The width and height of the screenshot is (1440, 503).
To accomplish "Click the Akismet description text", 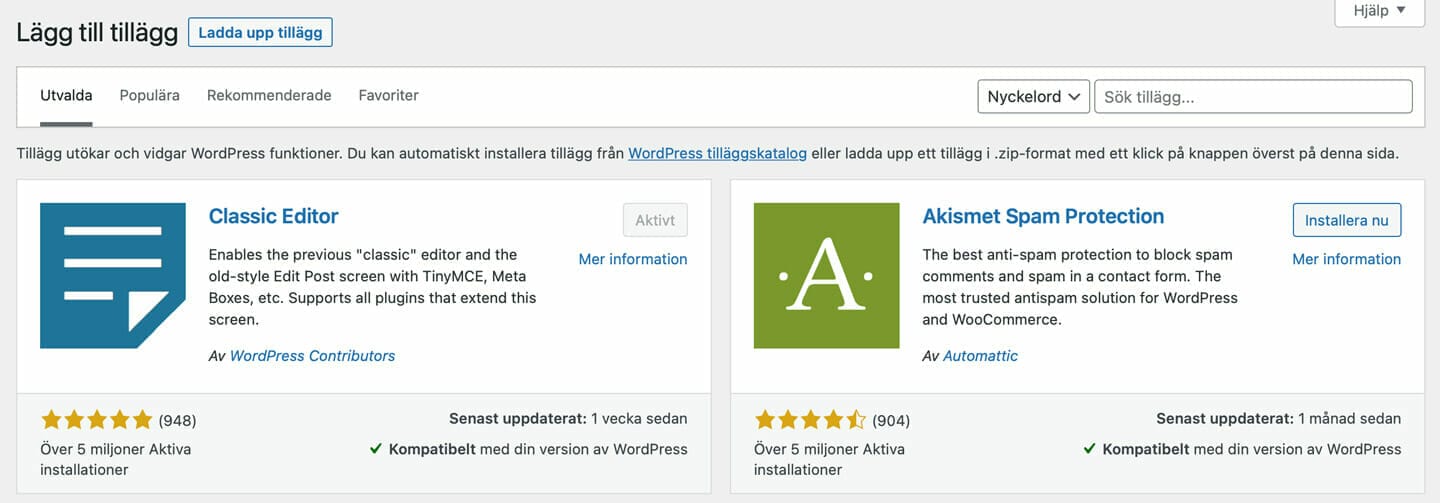I will tap(1080, 287).
